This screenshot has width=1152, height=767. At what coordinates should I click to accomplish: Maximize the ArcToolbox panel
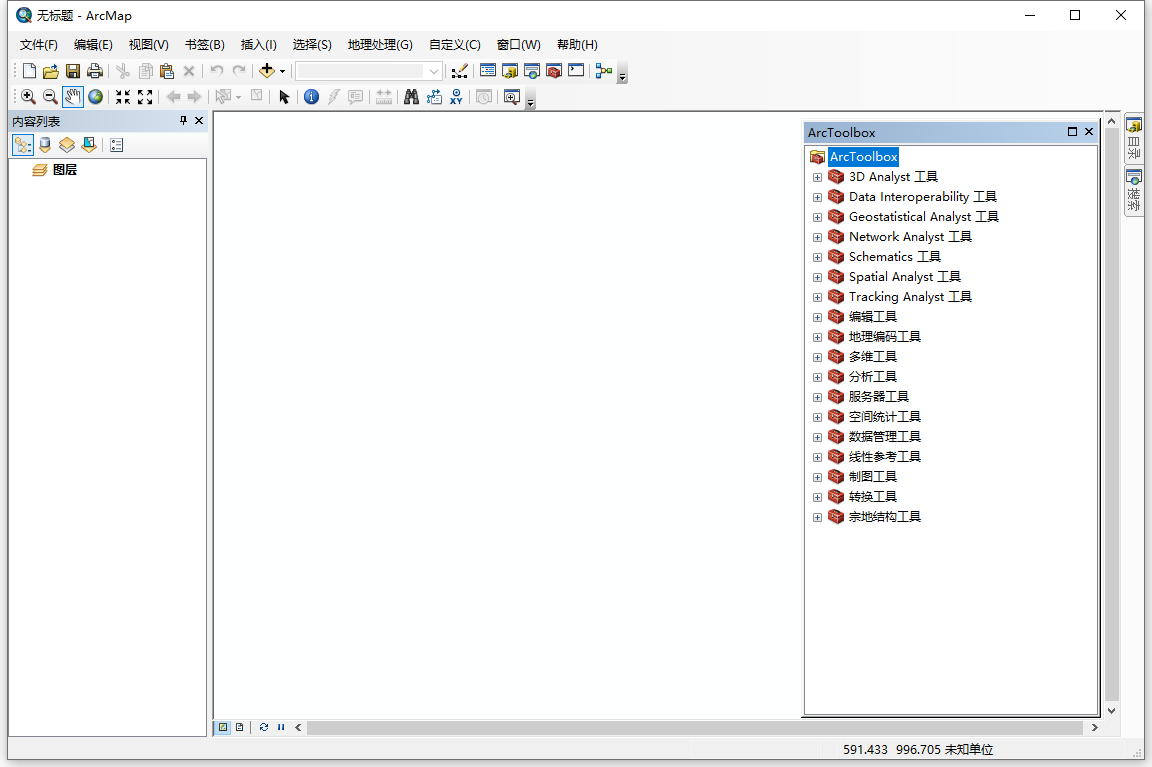(1072, 132)
